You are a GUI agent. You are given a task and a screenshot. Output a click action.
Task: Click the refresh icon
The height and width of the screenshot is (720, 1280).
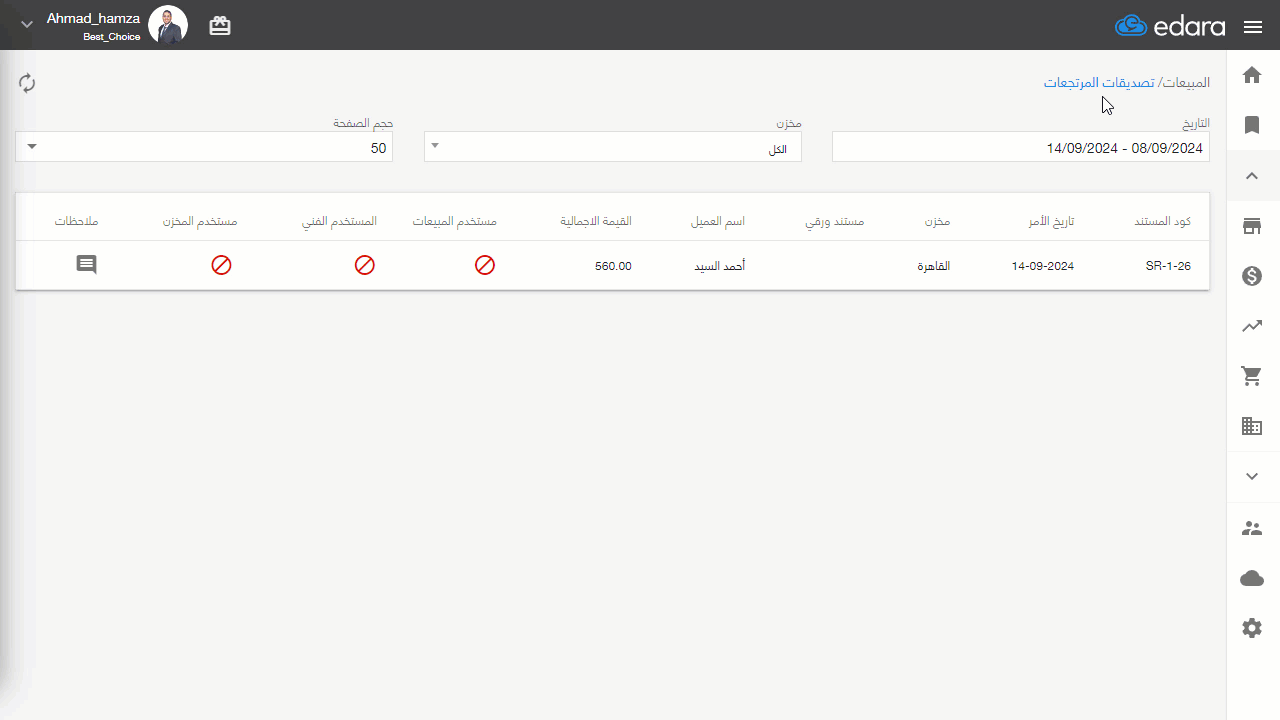[x=27, y=83]
